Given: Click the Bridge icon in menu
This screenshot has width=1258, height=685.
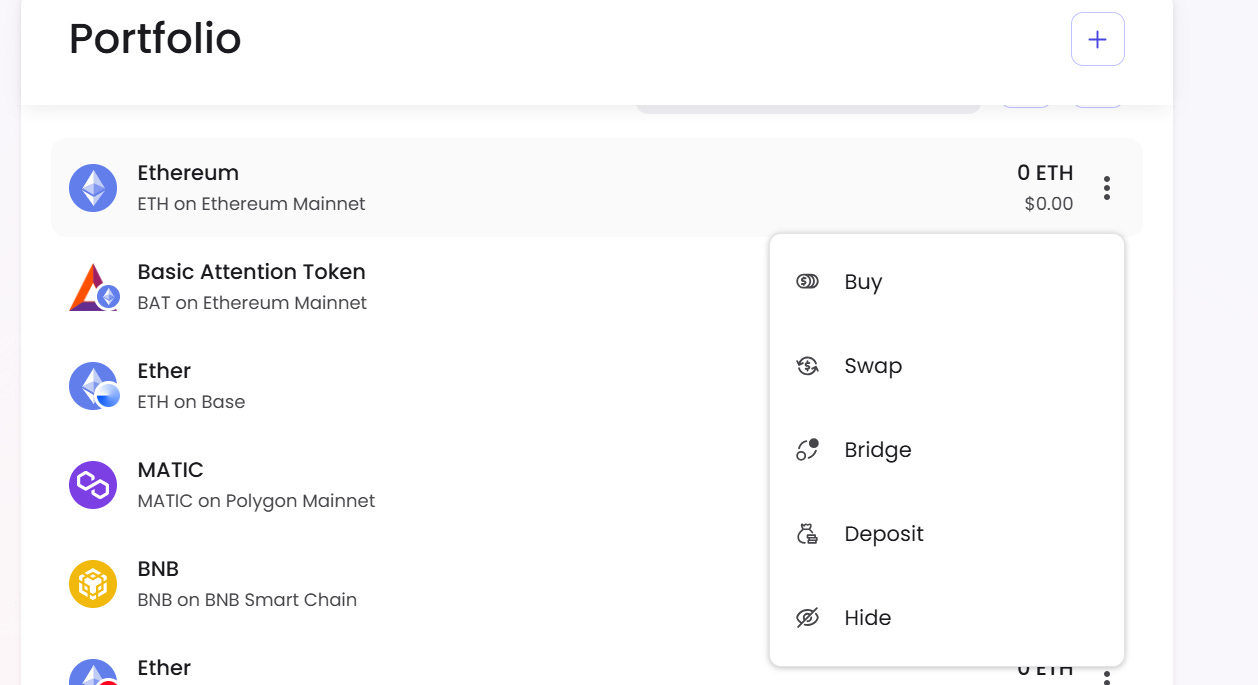Looking at the screenshot, I should point(807,450).
